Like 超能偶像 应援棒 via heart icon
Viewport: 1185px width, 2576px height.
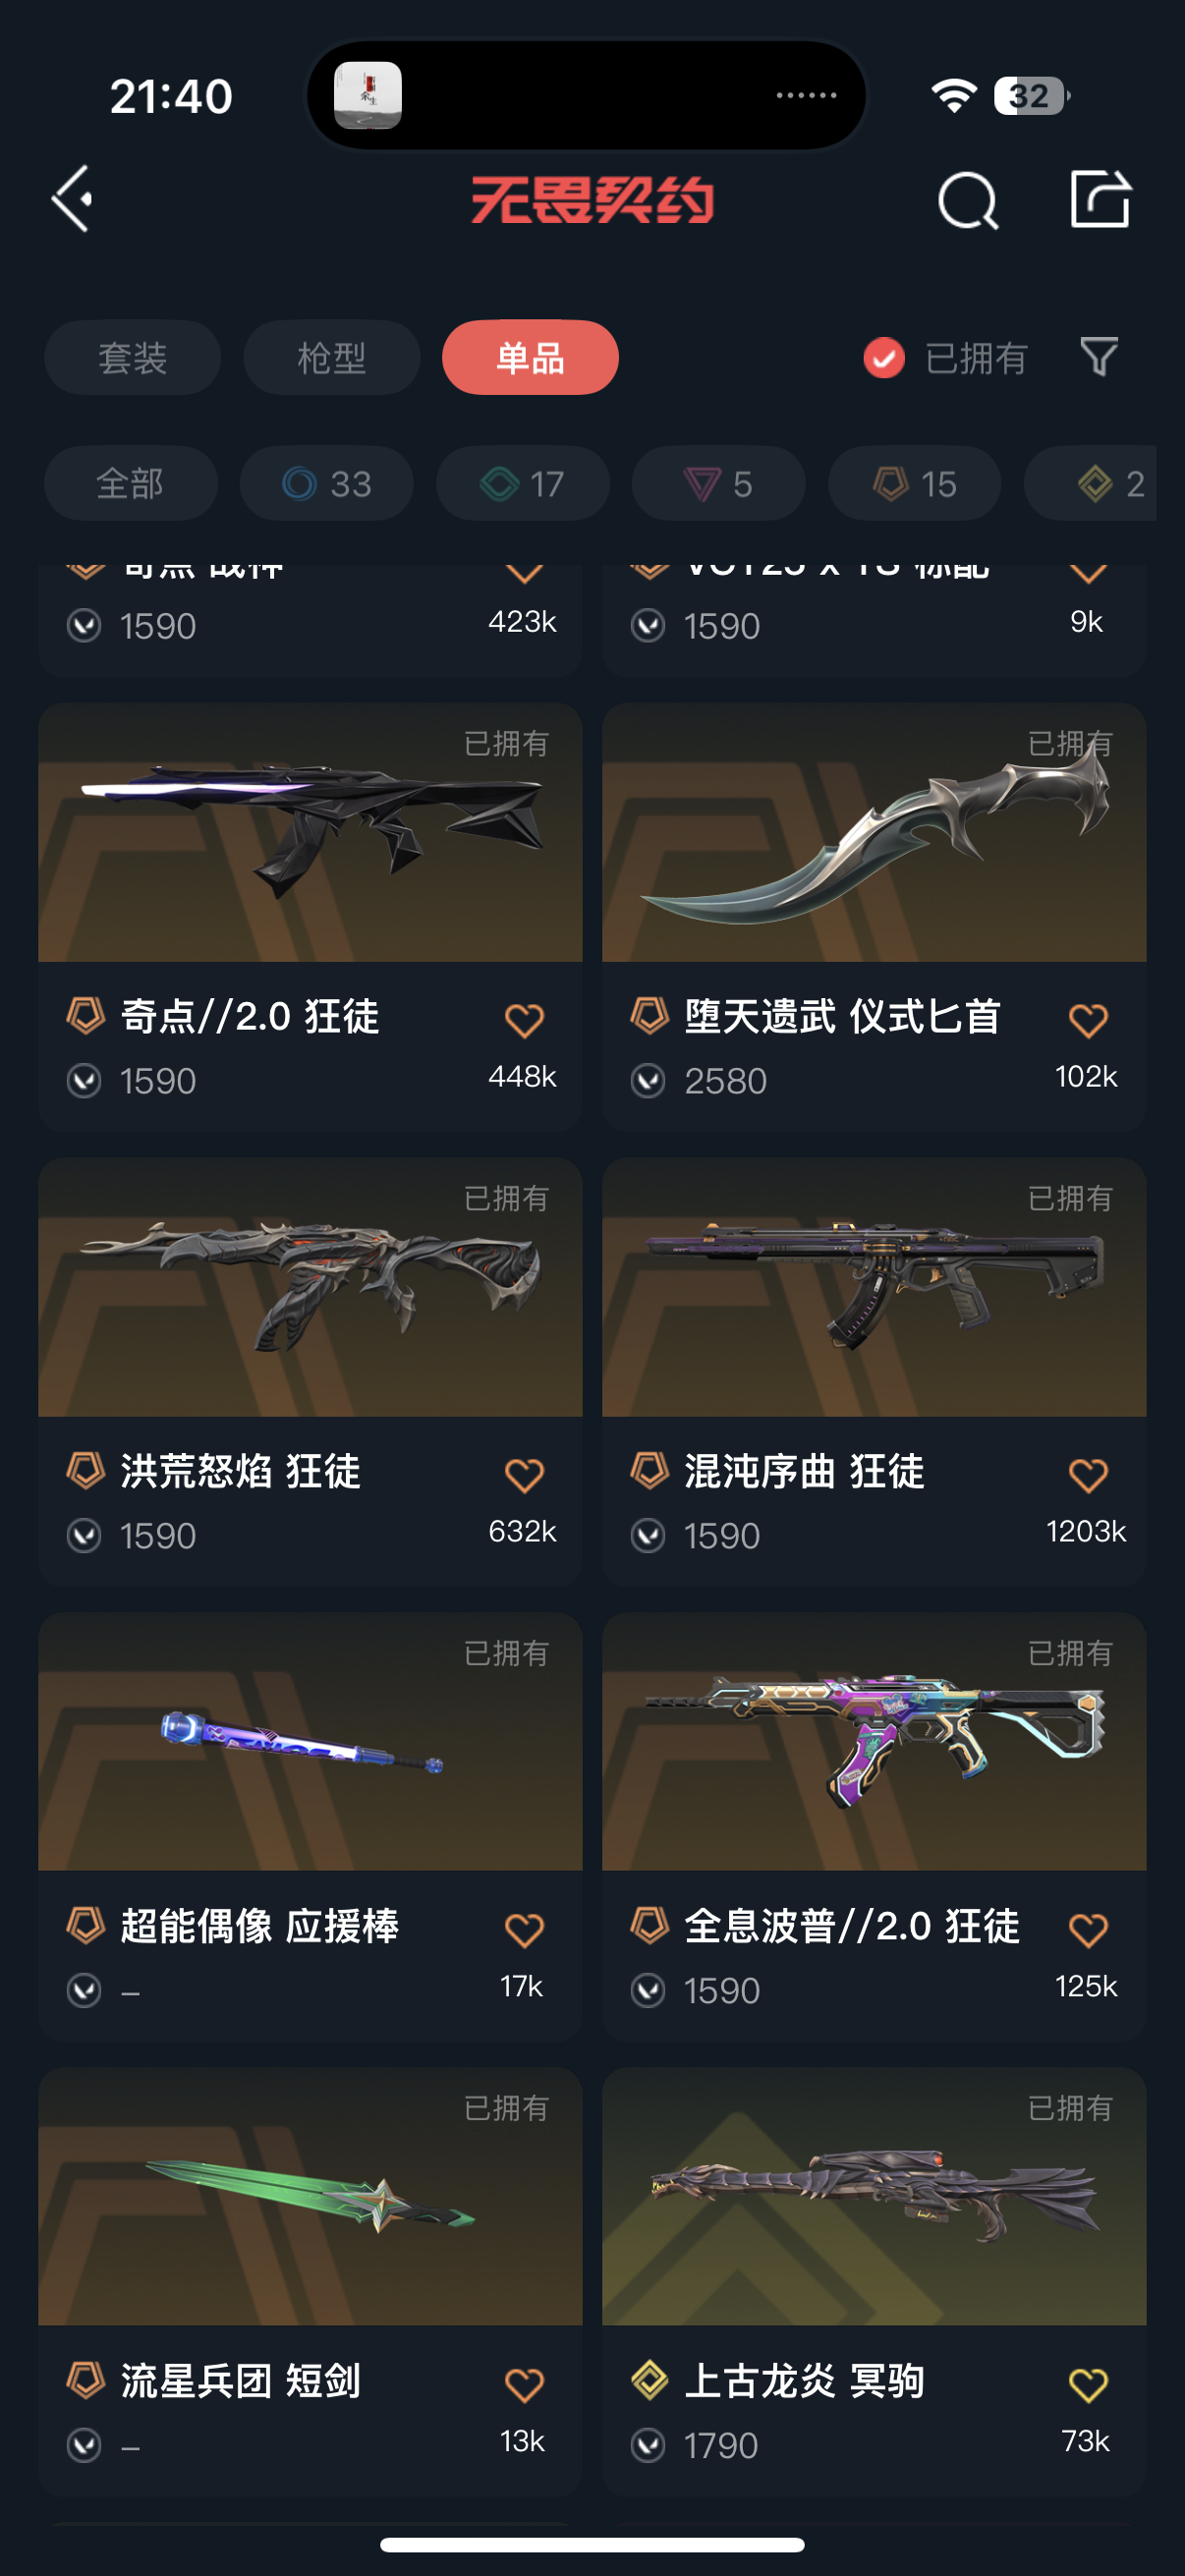pyautogui.click(x=524, y=1930)
